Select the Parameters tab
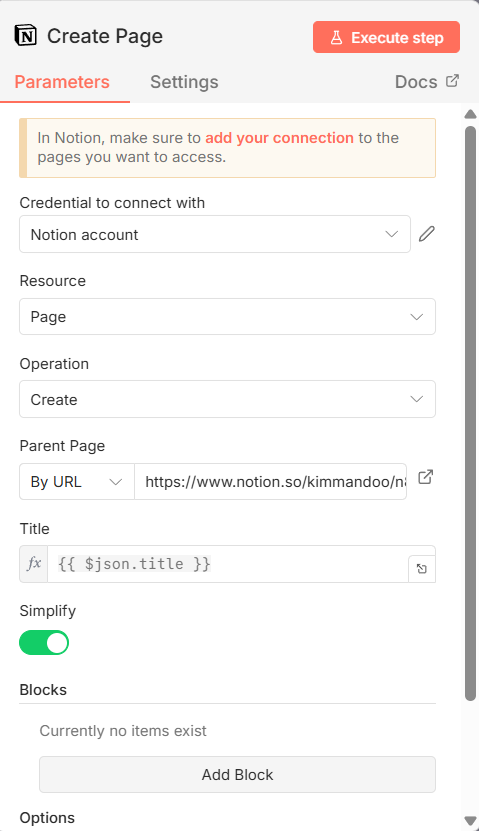 (62, 82)
